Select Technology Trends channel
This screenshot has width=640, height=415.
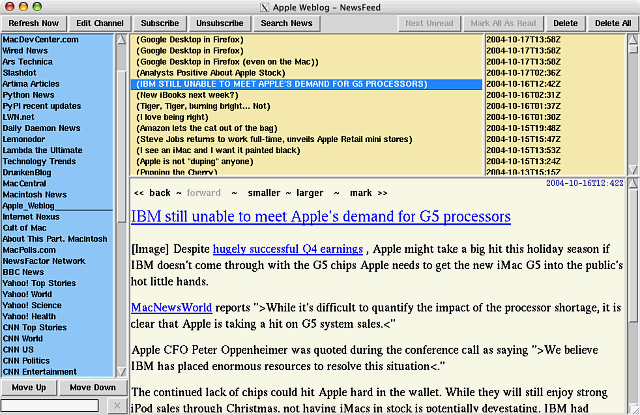pyautogui.click(x=57, y=161)
